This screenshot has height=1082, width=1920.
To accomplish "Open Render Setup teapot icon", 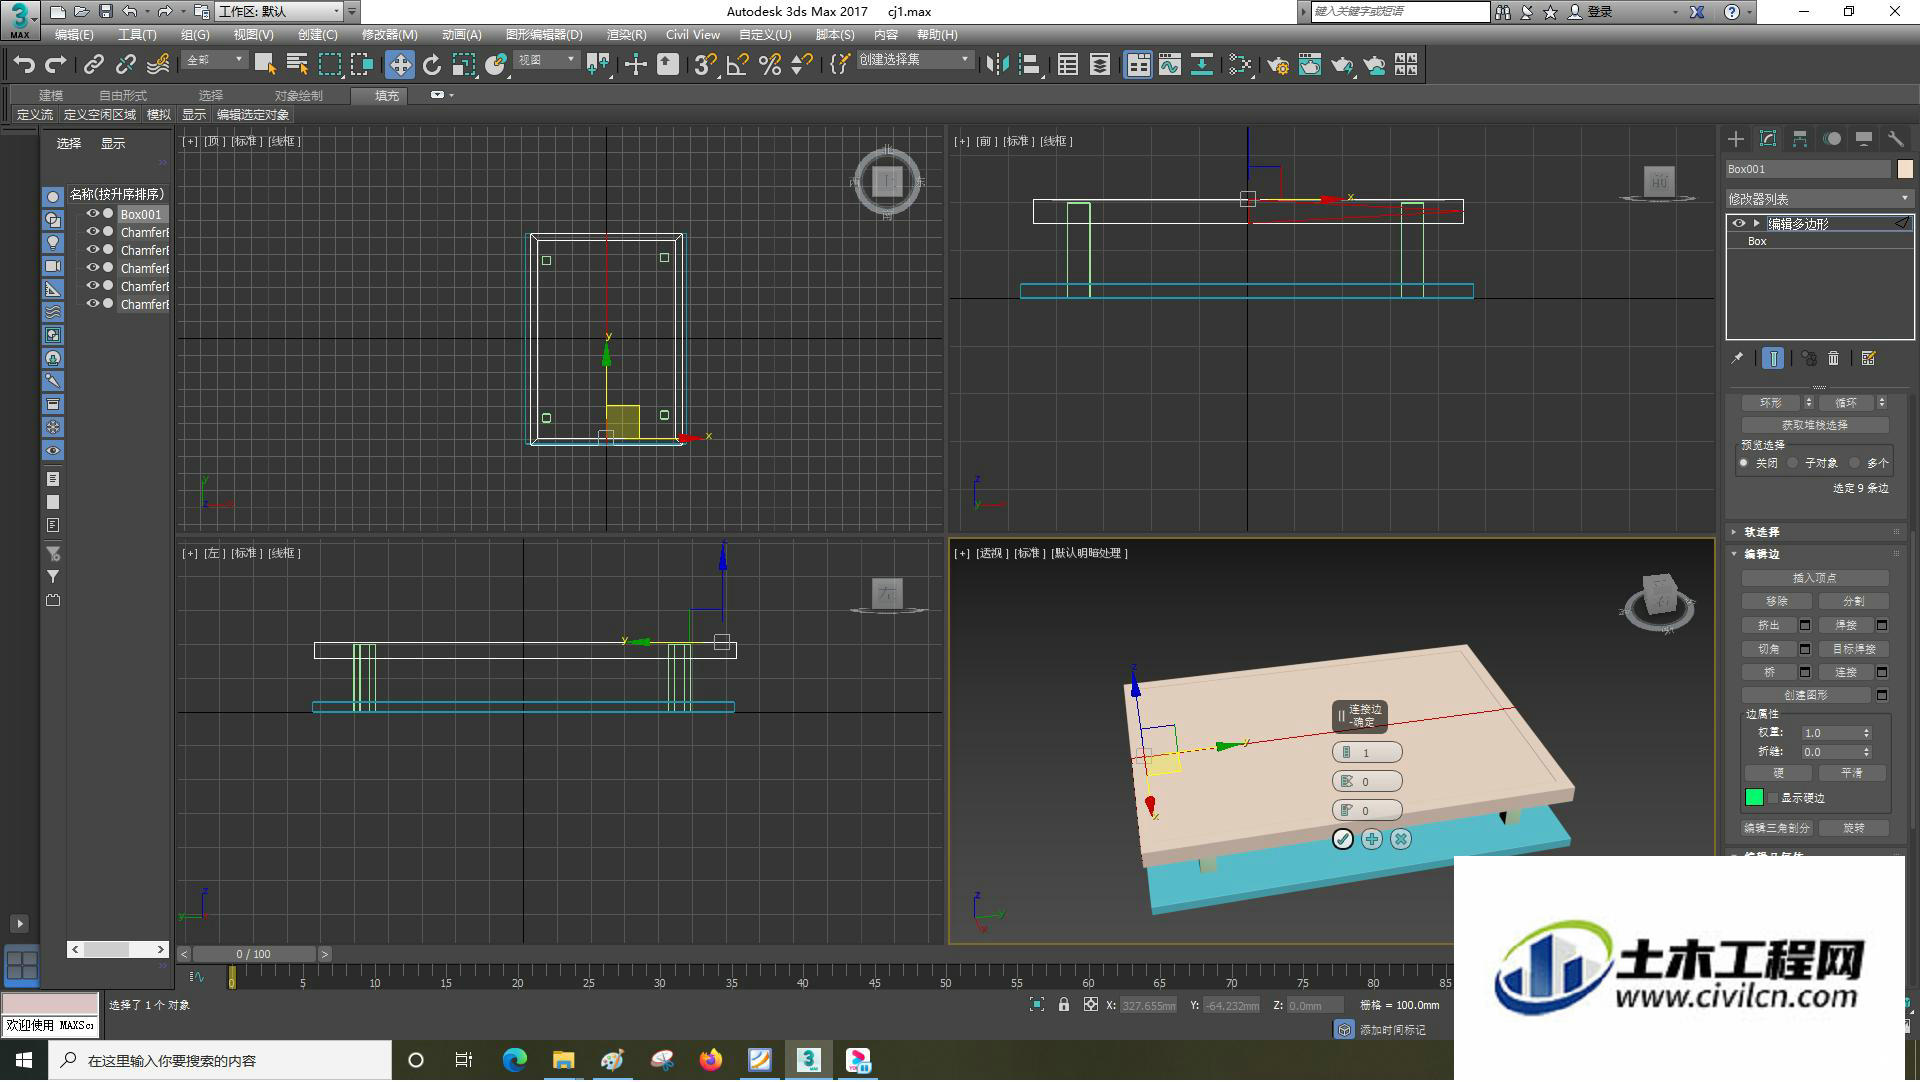I will pyautogui.click(x=1278, y=65).
